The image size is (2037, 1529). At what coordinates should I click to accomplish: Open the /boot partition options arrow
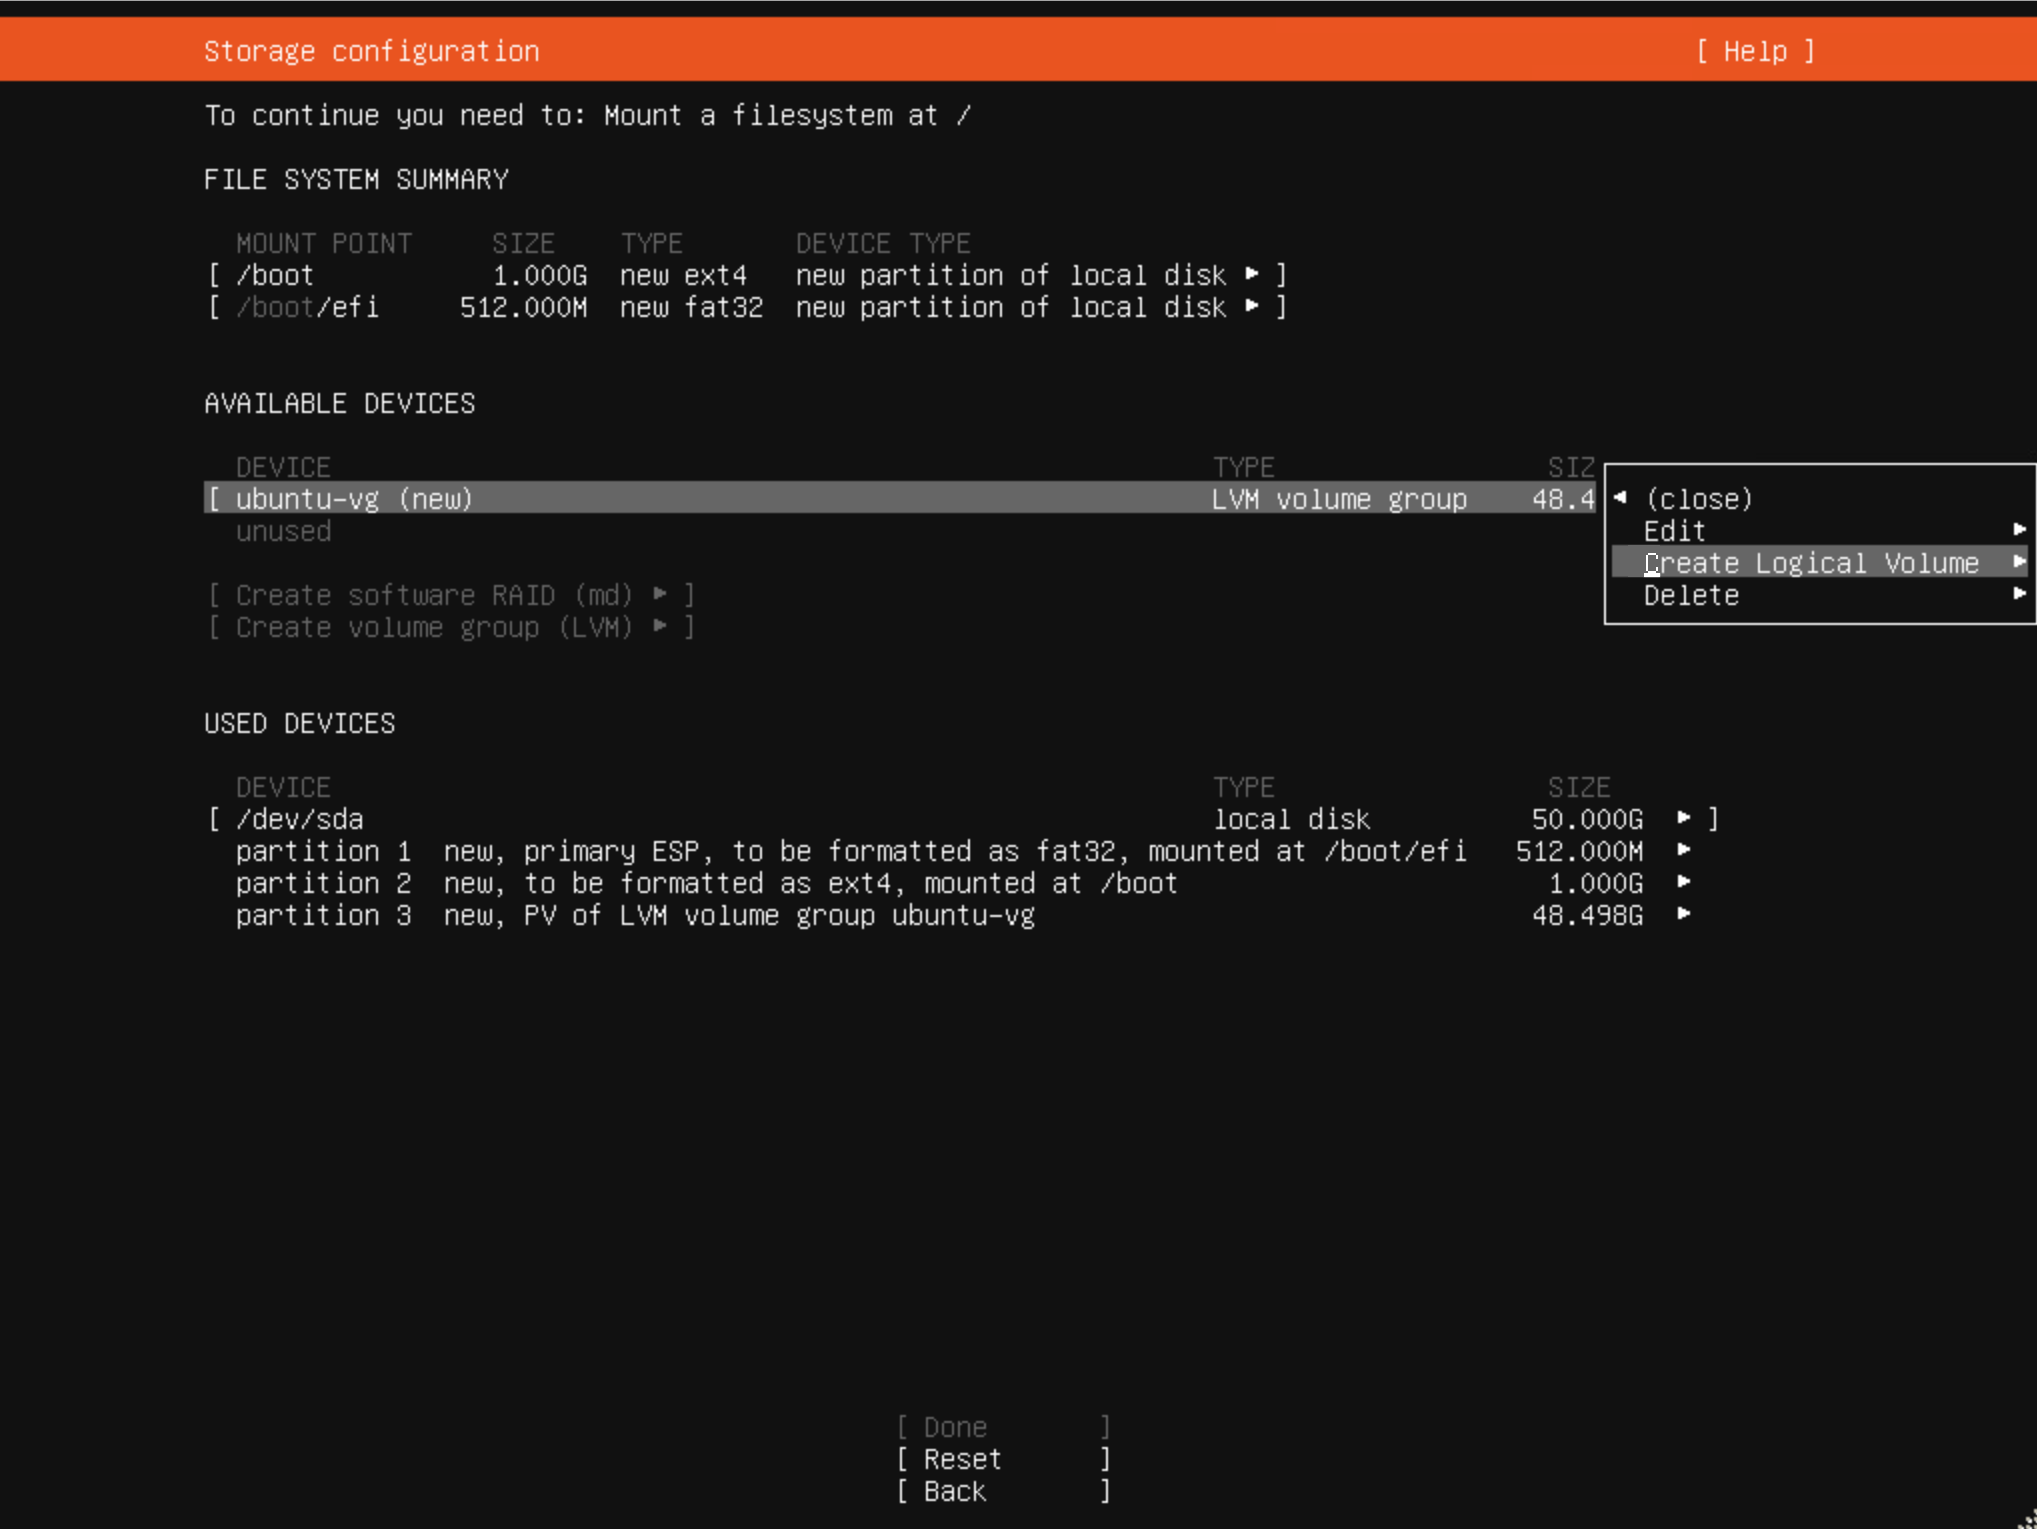(1254, 274)
